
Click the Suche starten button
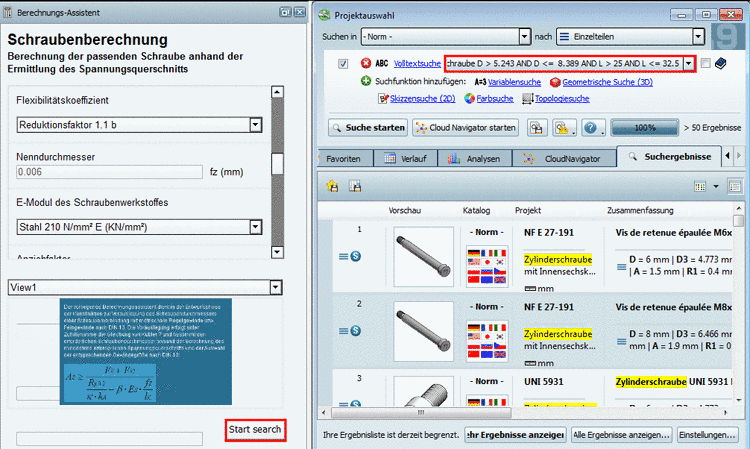(x=368, y=128)
